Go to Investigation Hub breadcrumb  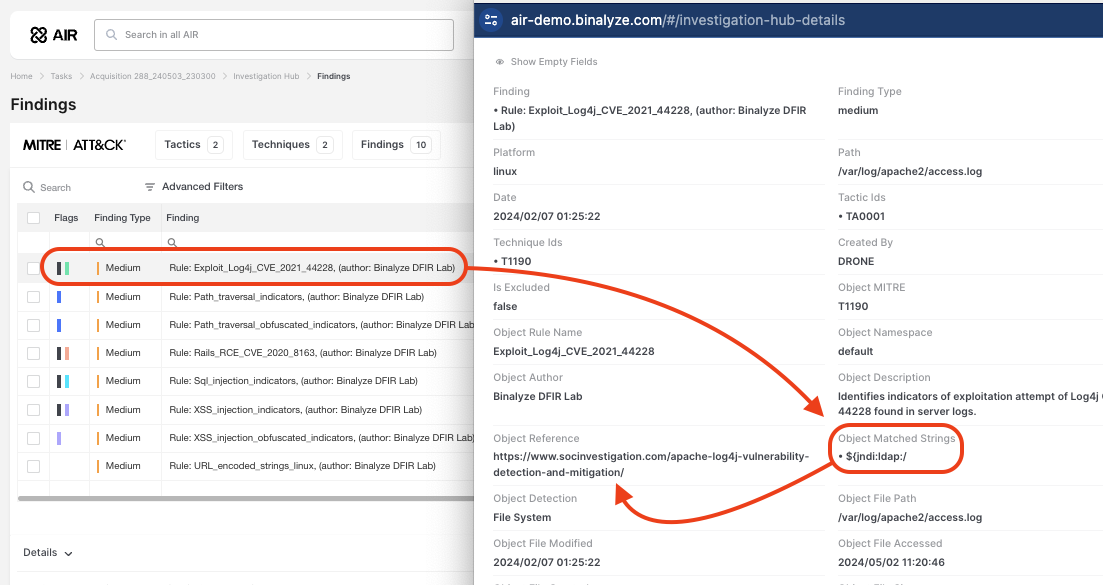pos(266,76)
